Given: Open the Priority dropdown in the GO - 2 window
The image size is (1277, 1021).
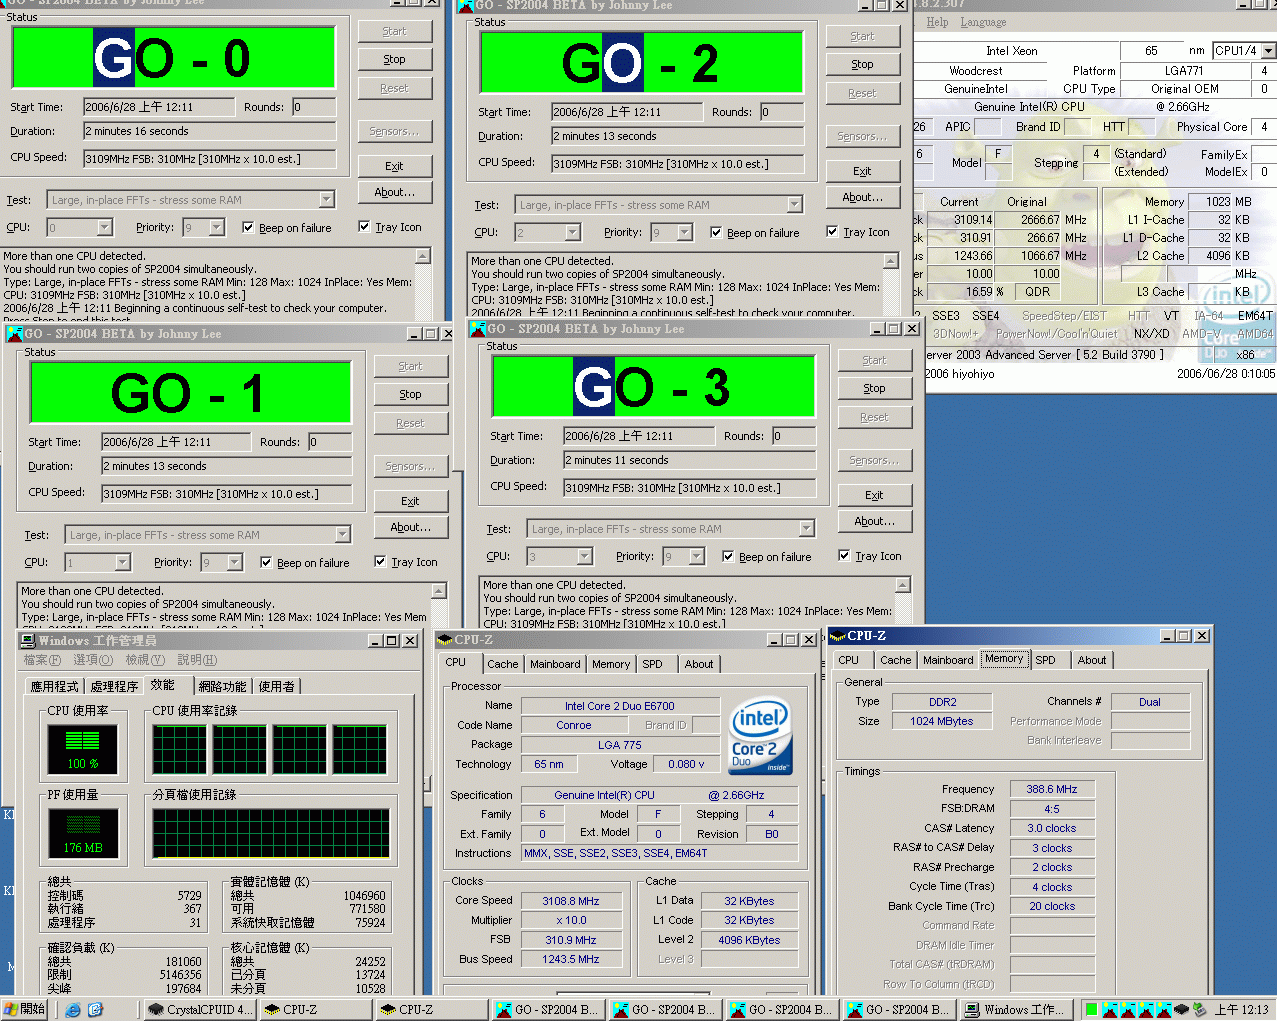Looking at the screenshot, I should [x=685, y=233].
